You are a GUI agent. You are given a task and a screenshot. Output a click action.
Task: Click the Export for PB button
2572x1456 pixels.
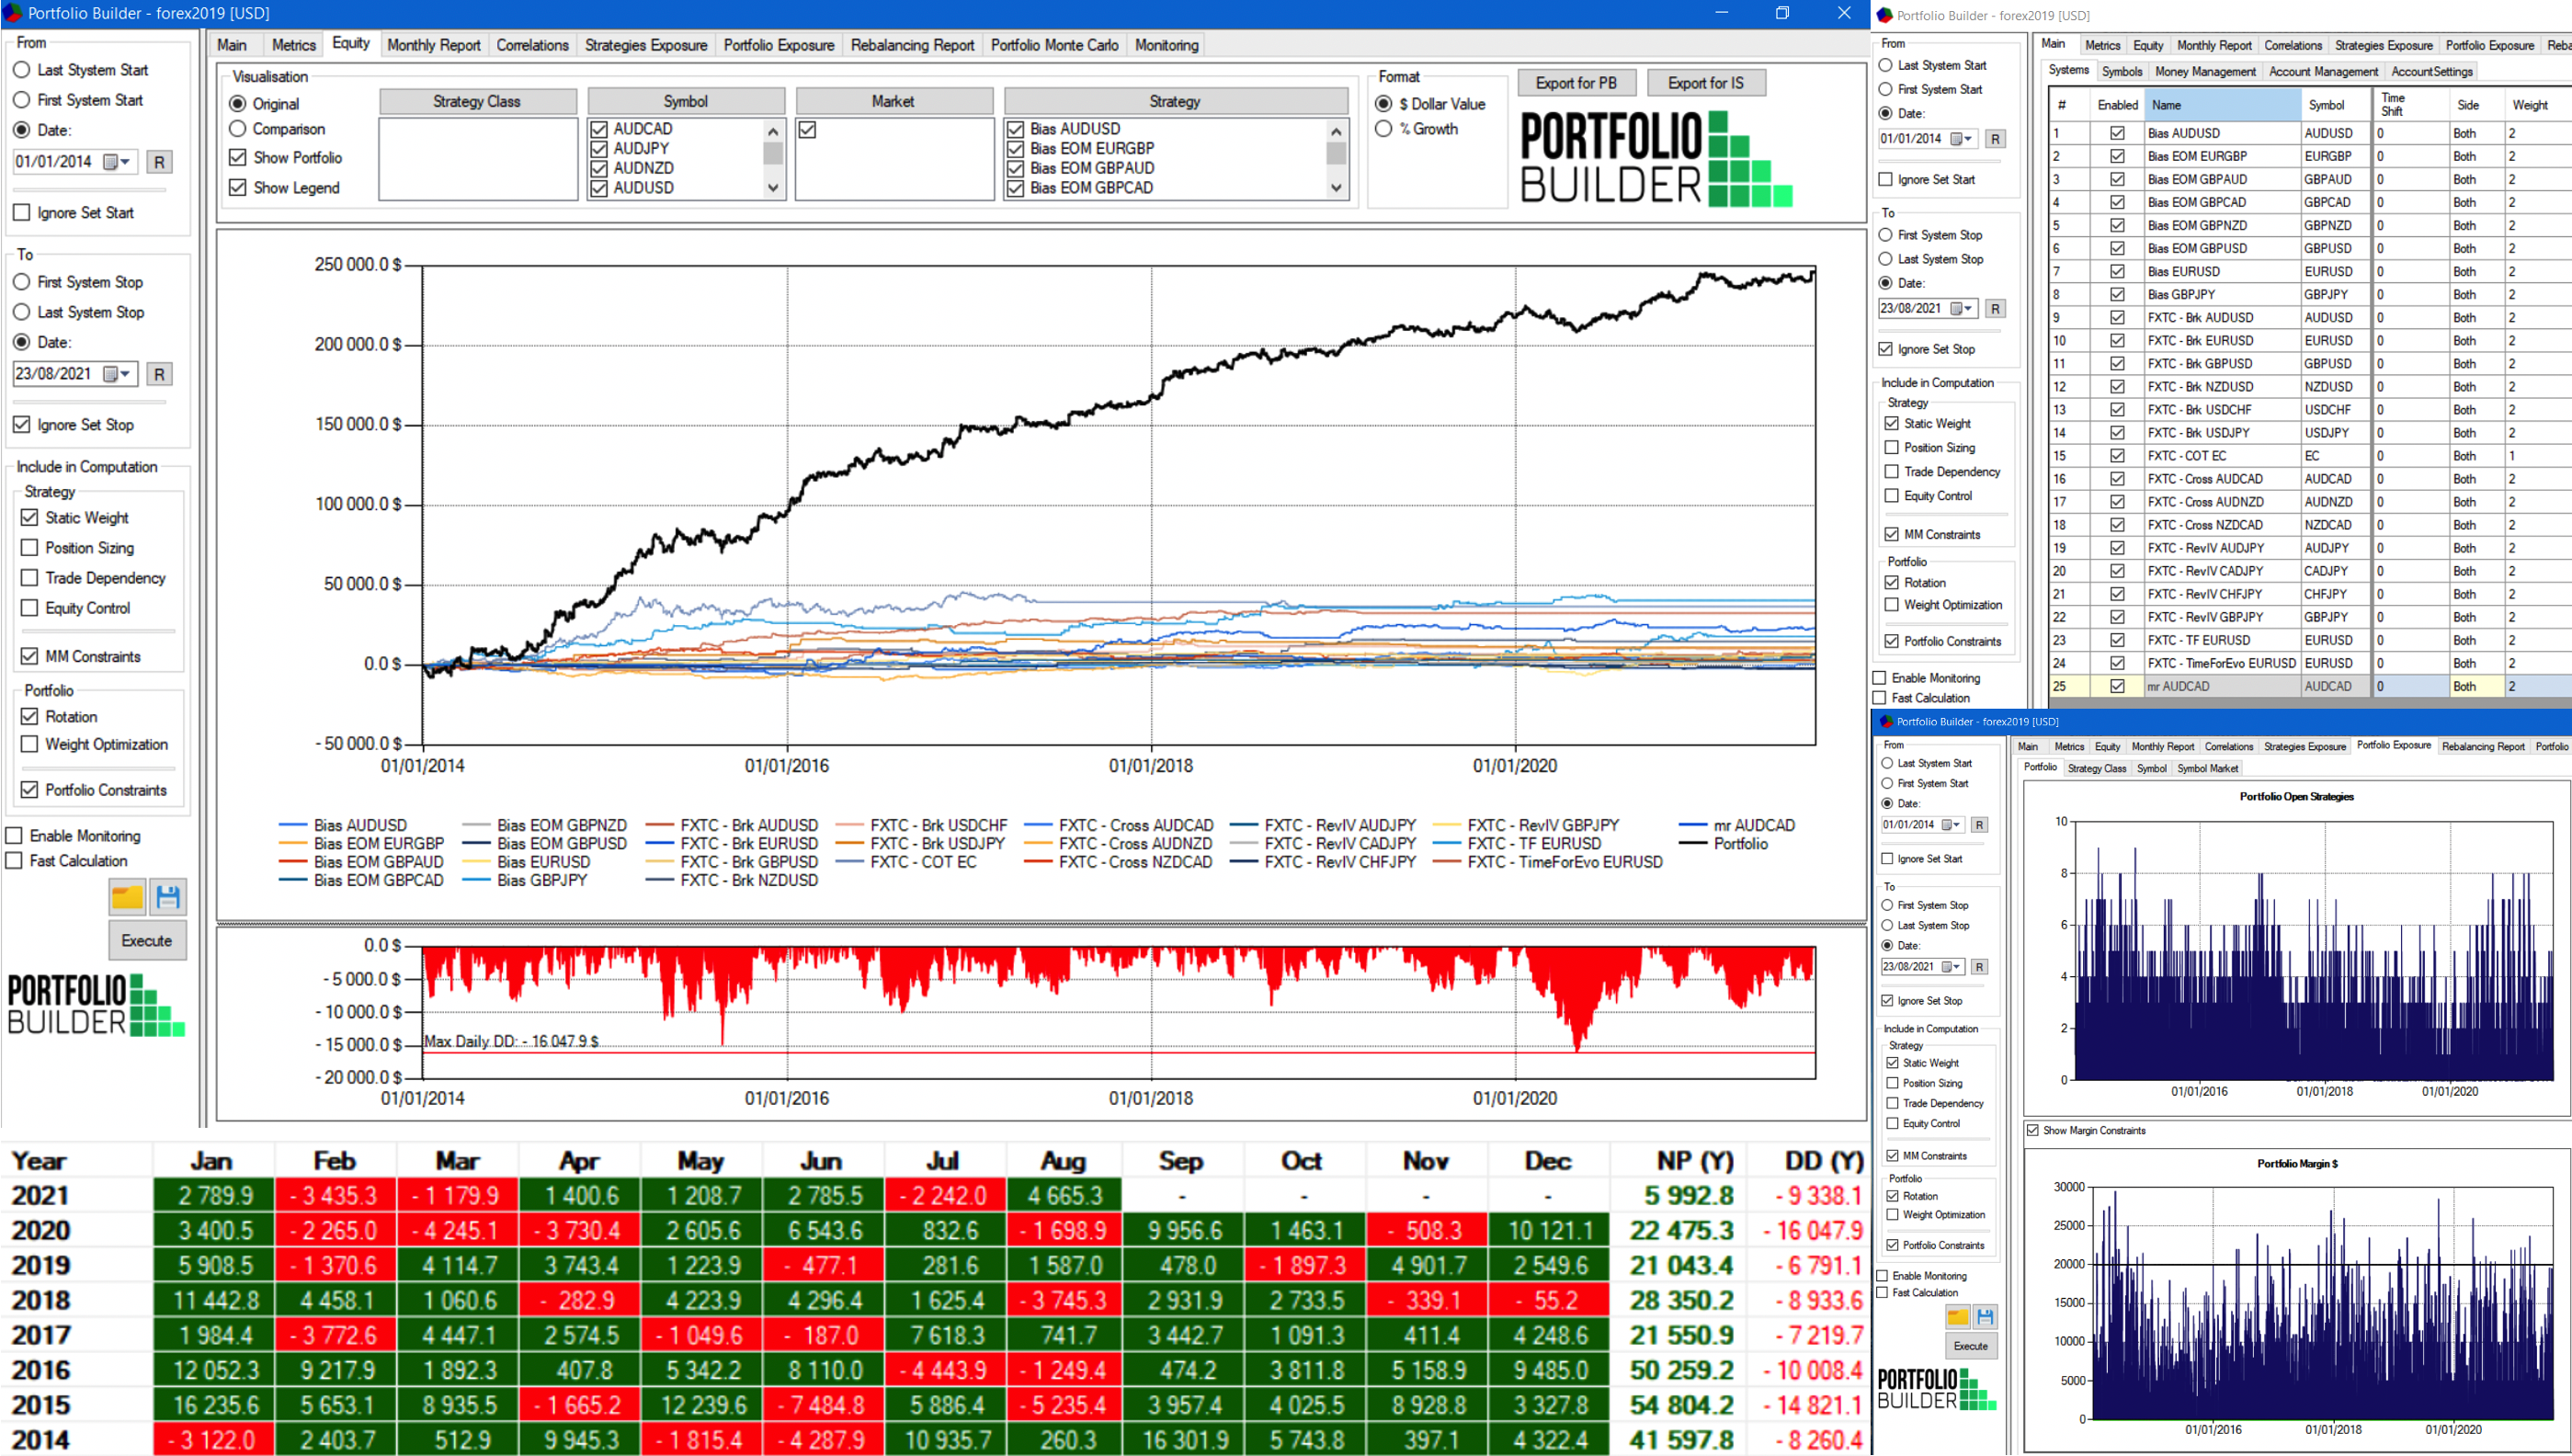[1576, 83]
